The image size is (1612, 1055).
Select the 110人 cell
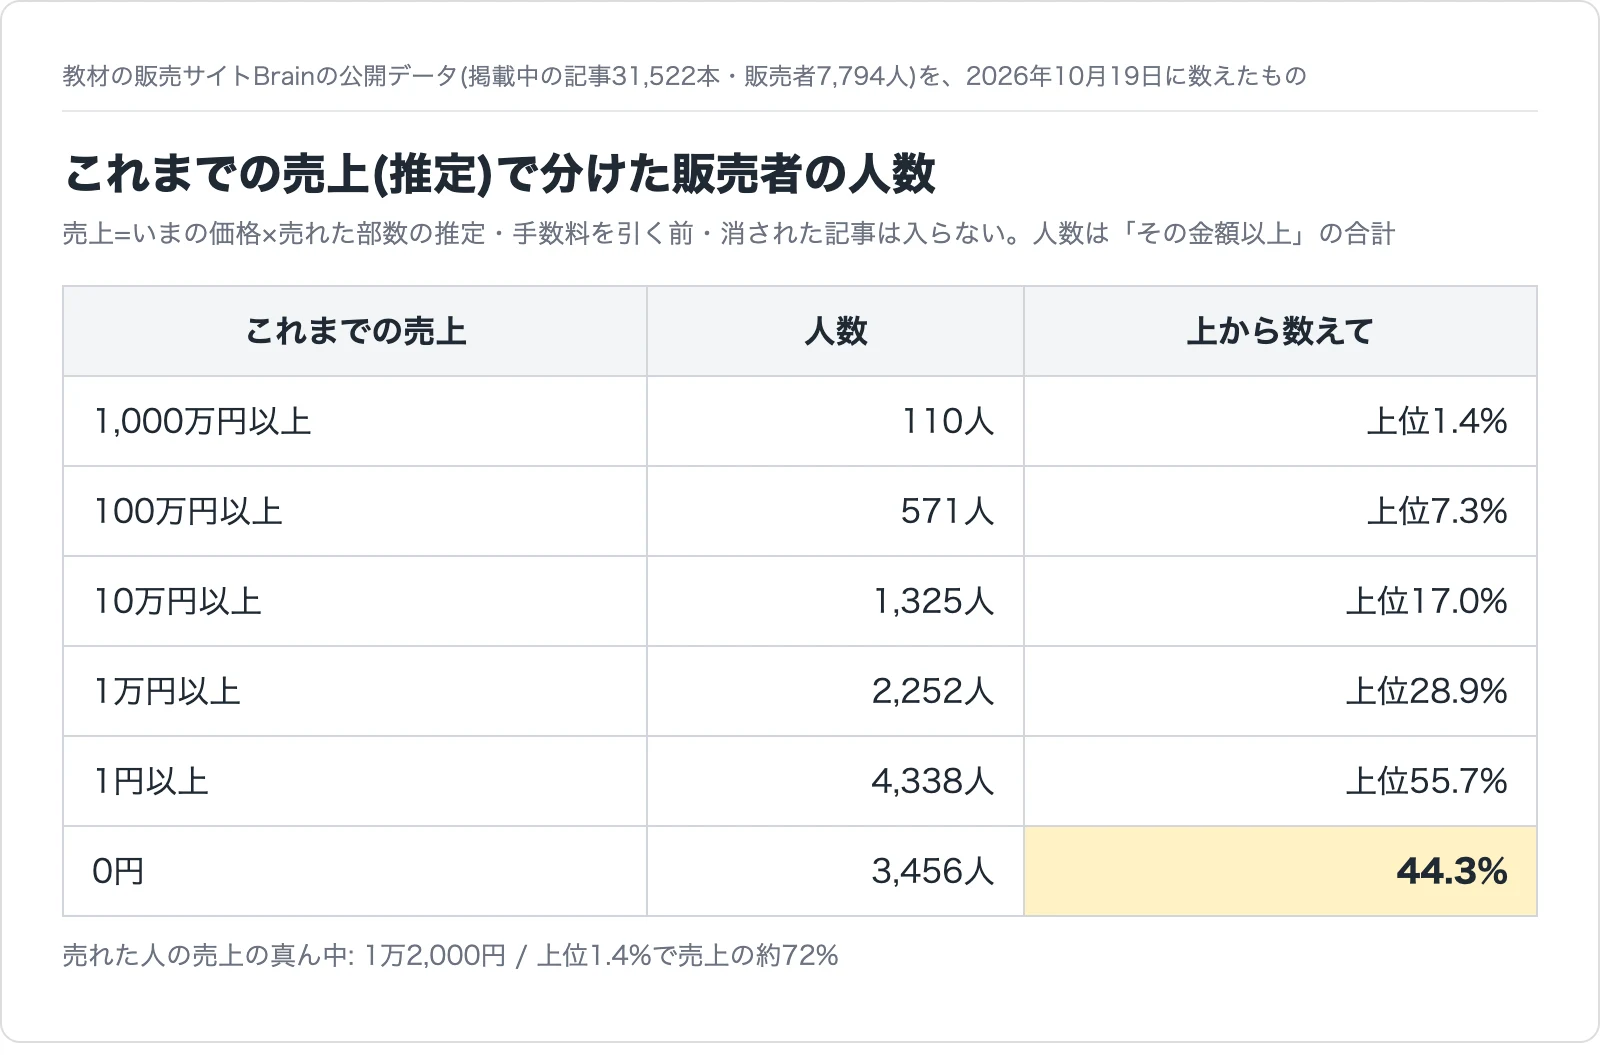[x=835, y=421]
